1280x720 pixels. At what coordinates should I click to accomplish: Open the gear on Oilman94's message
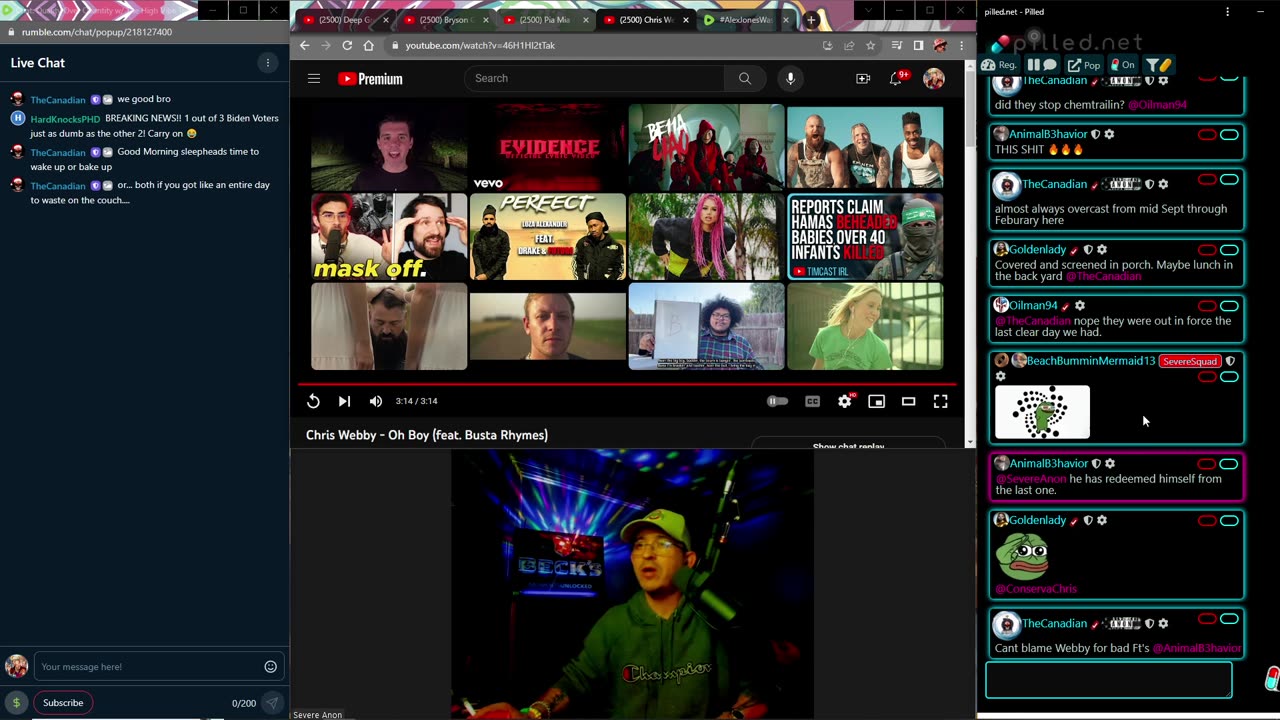click(x=1080, y=306)
